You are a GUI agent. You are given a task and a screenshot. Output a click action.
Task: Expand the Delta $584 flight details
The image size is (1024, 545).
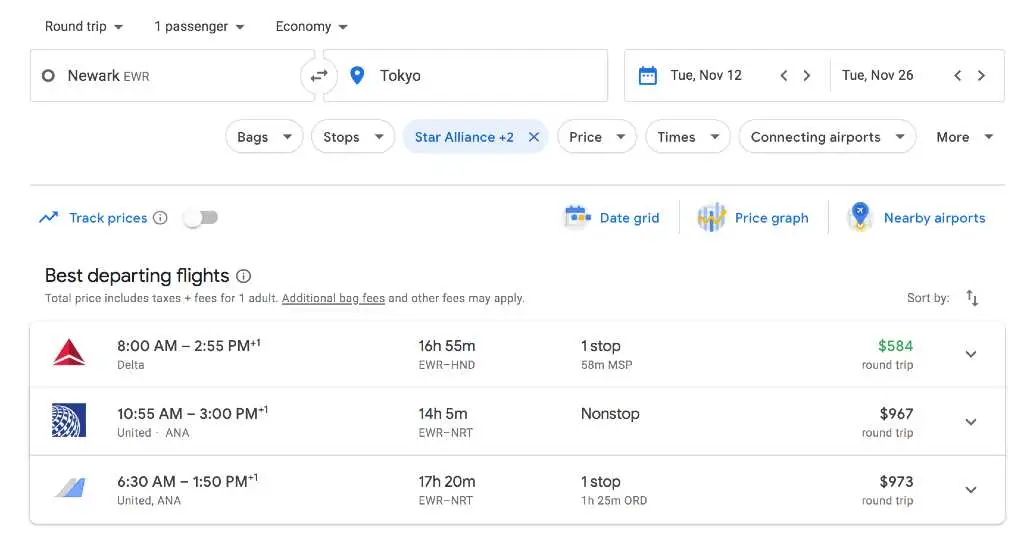pos(970,354)
